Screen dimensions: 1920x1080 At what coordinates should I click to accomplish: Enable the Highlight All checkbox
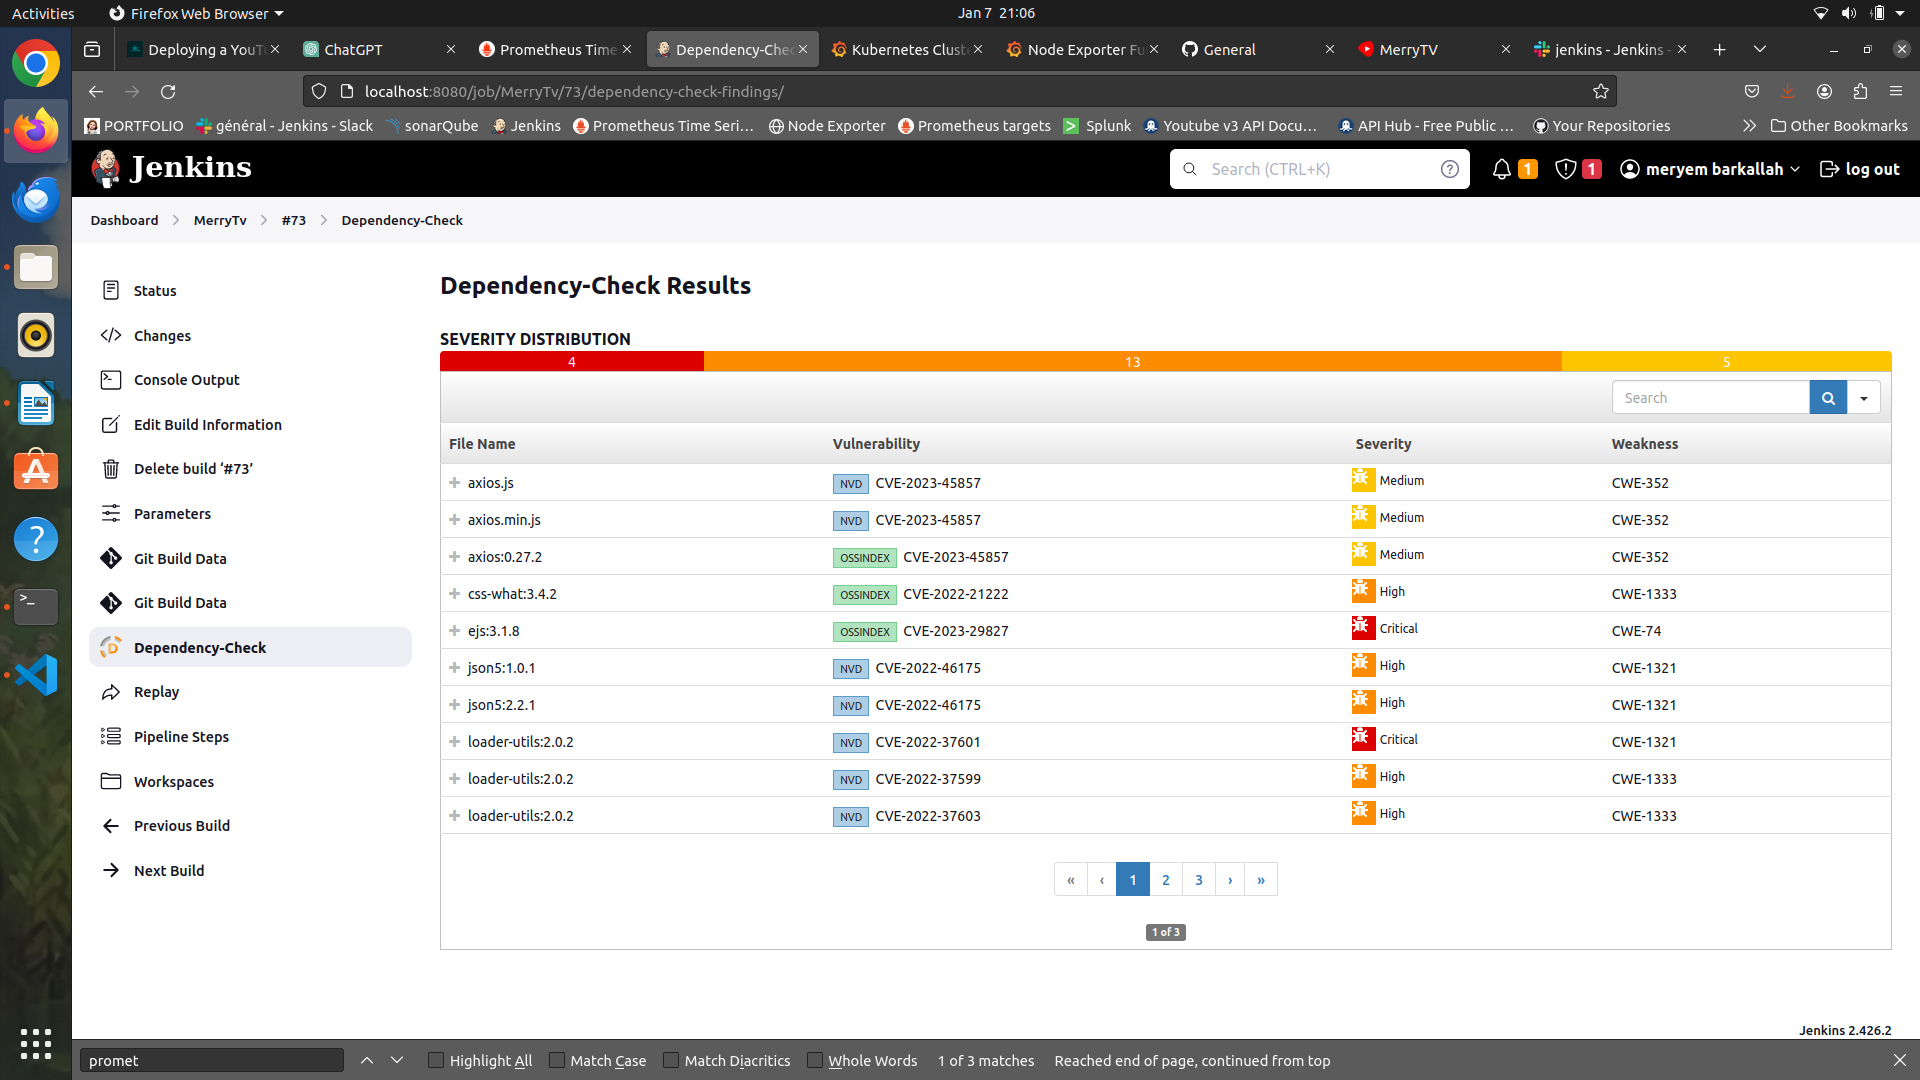pyautogui.click(x=436, y=1060)
